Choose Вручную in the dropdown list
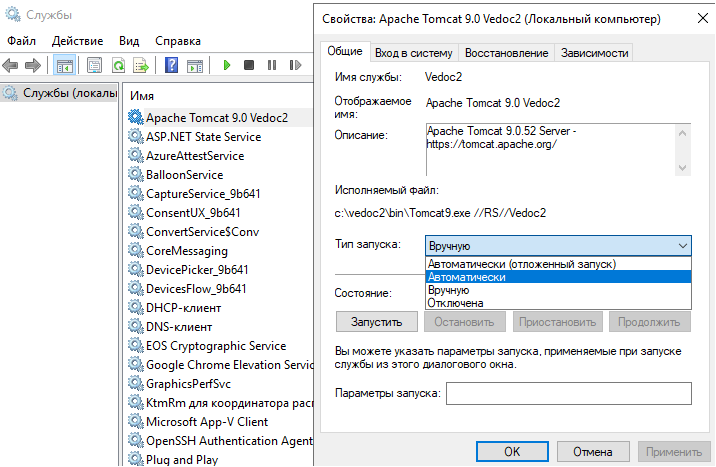716x467 pixels. coord(558,290)
